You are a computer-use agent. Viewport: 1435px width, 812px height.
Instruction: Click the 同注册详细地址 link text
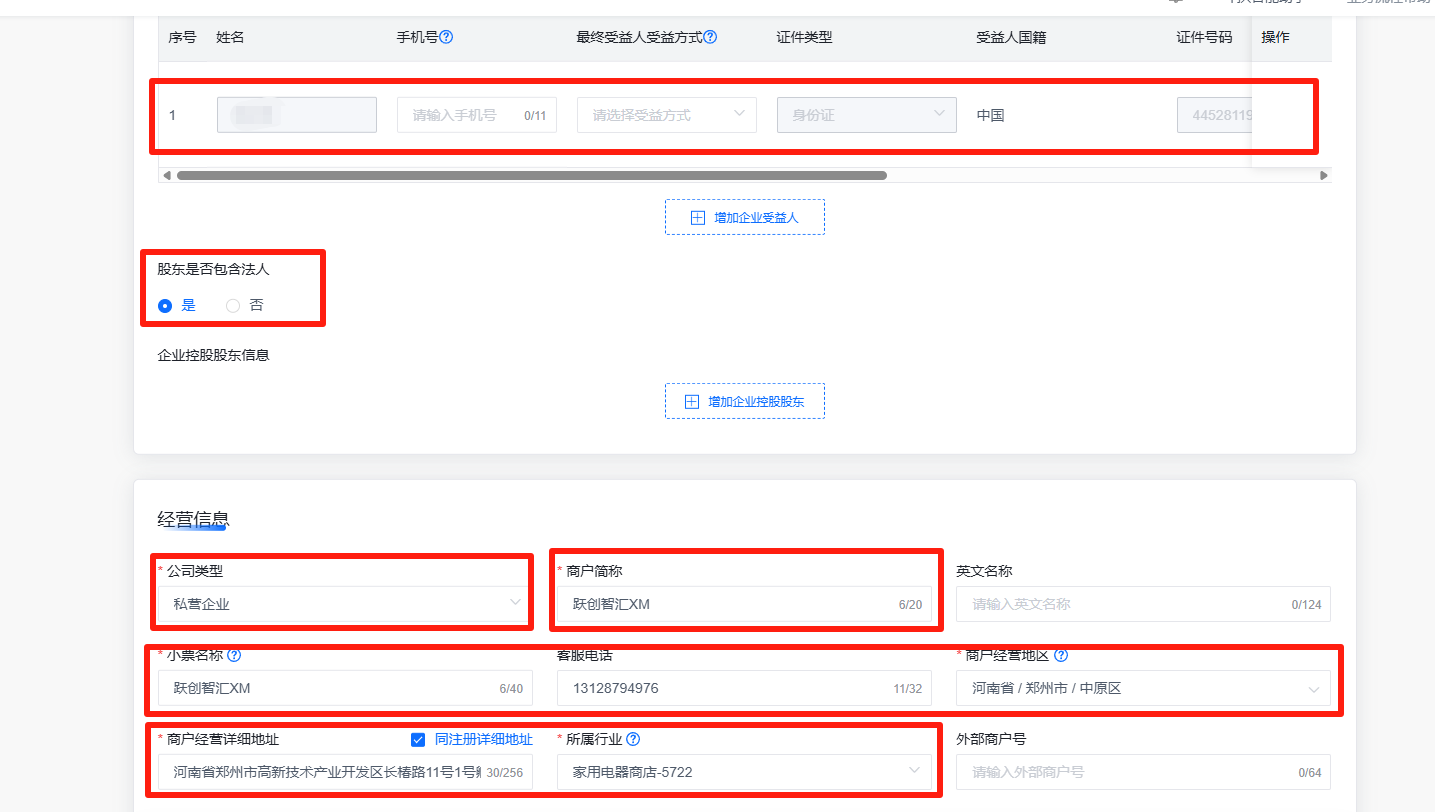[x=484, y=740]
